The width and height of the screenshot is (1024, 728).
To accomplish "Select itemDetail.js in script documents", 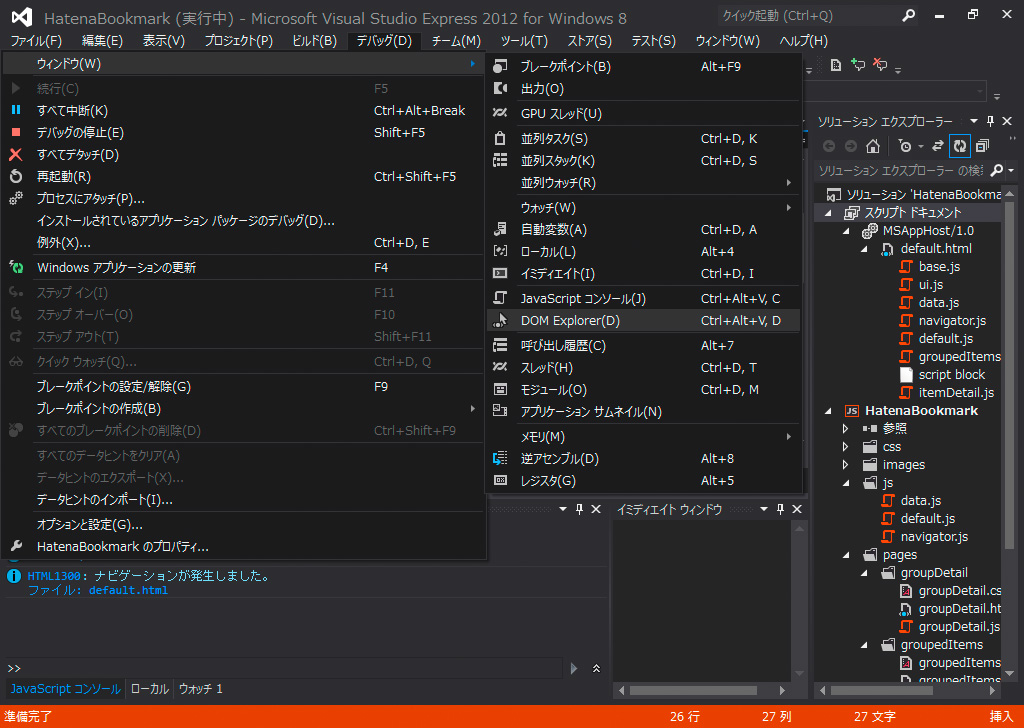I will (x=956, y=392).
